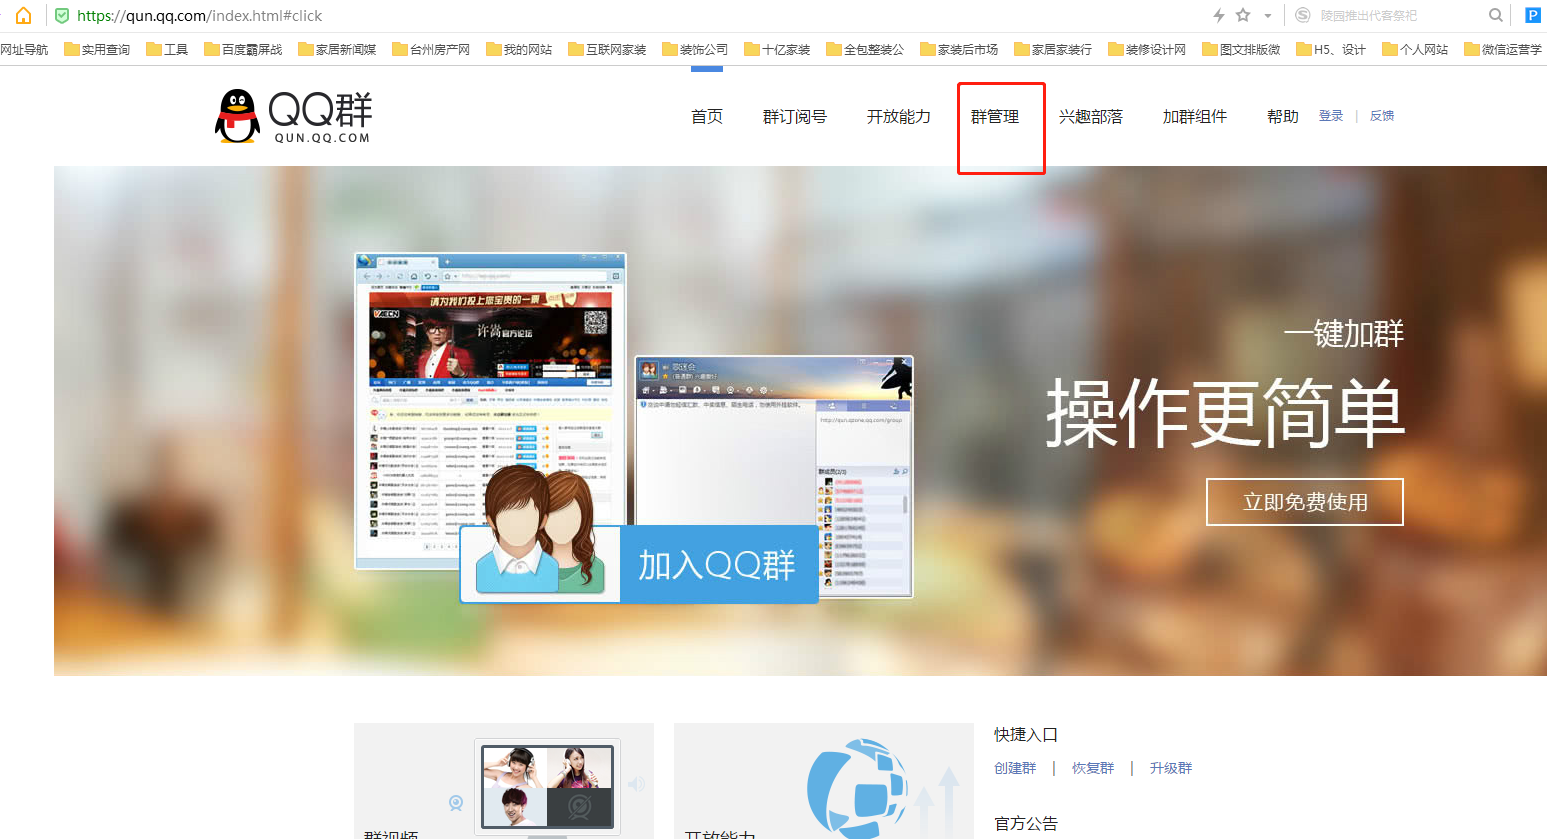Click the 创建群 quick link
Screen dimensions: 1547x839
[x=1015, y=768]
